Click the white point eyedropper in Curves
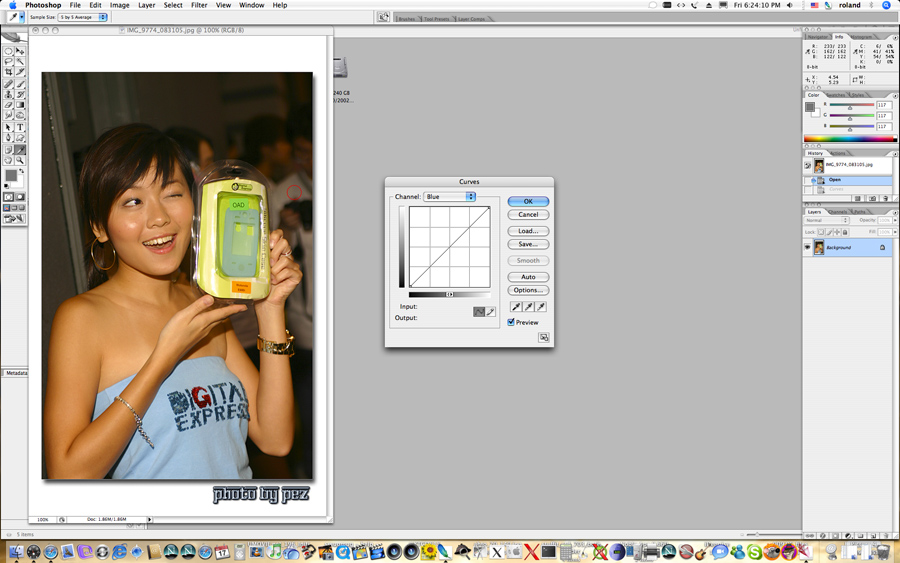Viewport: 900px width, 563px height. coord(541,307)
